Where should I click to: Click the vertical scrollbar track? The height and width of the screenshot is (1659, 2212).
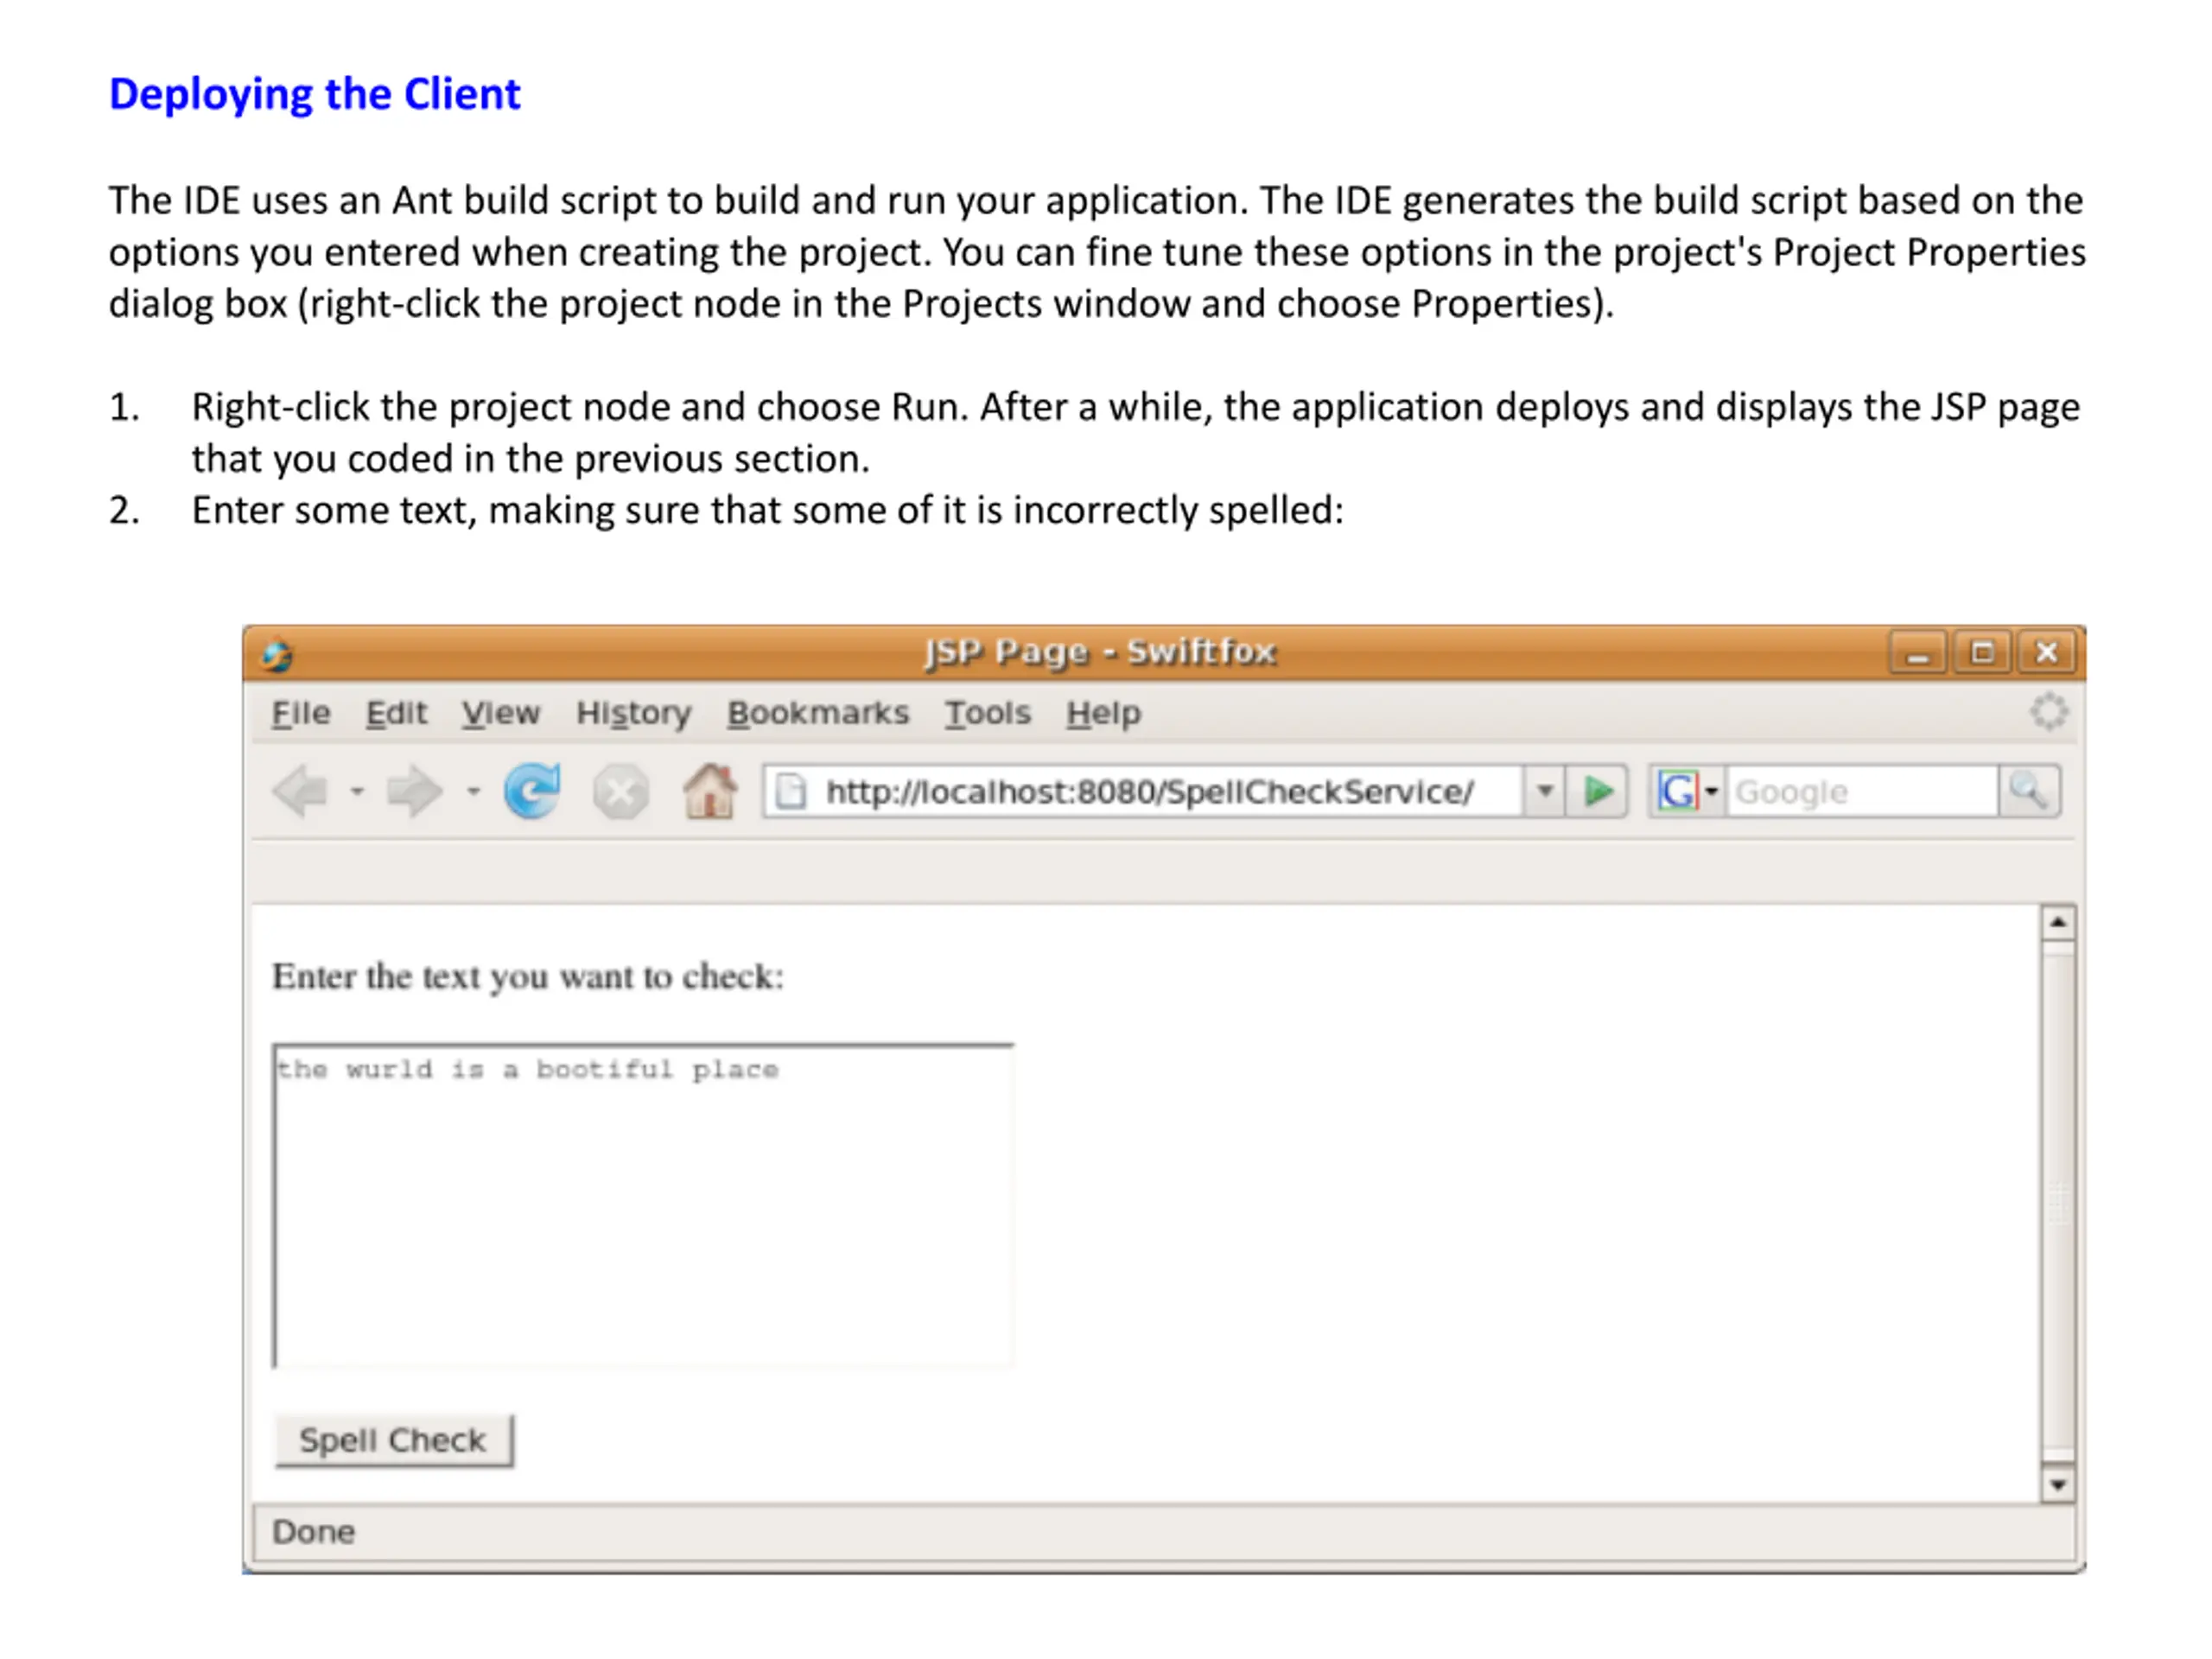pyautogui.click(x=2058, y=1203)
